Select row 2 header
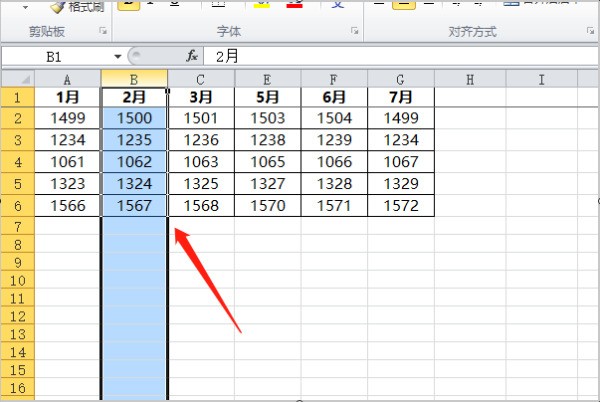Image resolution: width=600 pixels, height=402 pixels. [18, 118]
